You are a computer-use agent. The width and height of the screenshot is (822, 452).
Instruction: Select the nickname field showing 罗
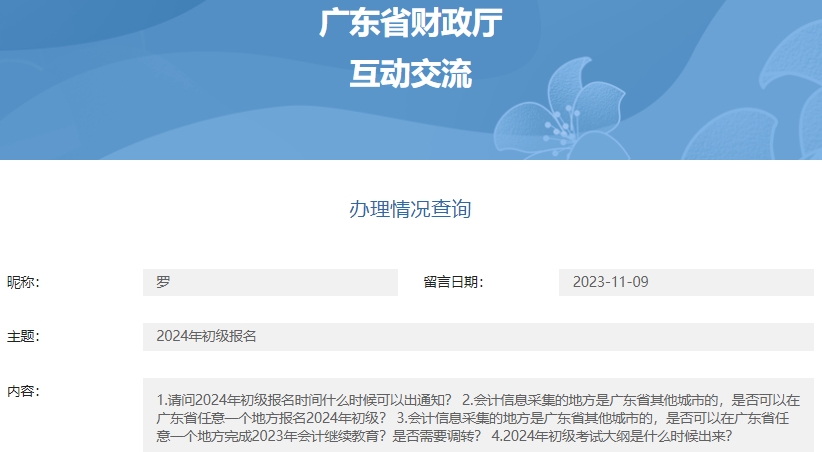click(270, 282)
